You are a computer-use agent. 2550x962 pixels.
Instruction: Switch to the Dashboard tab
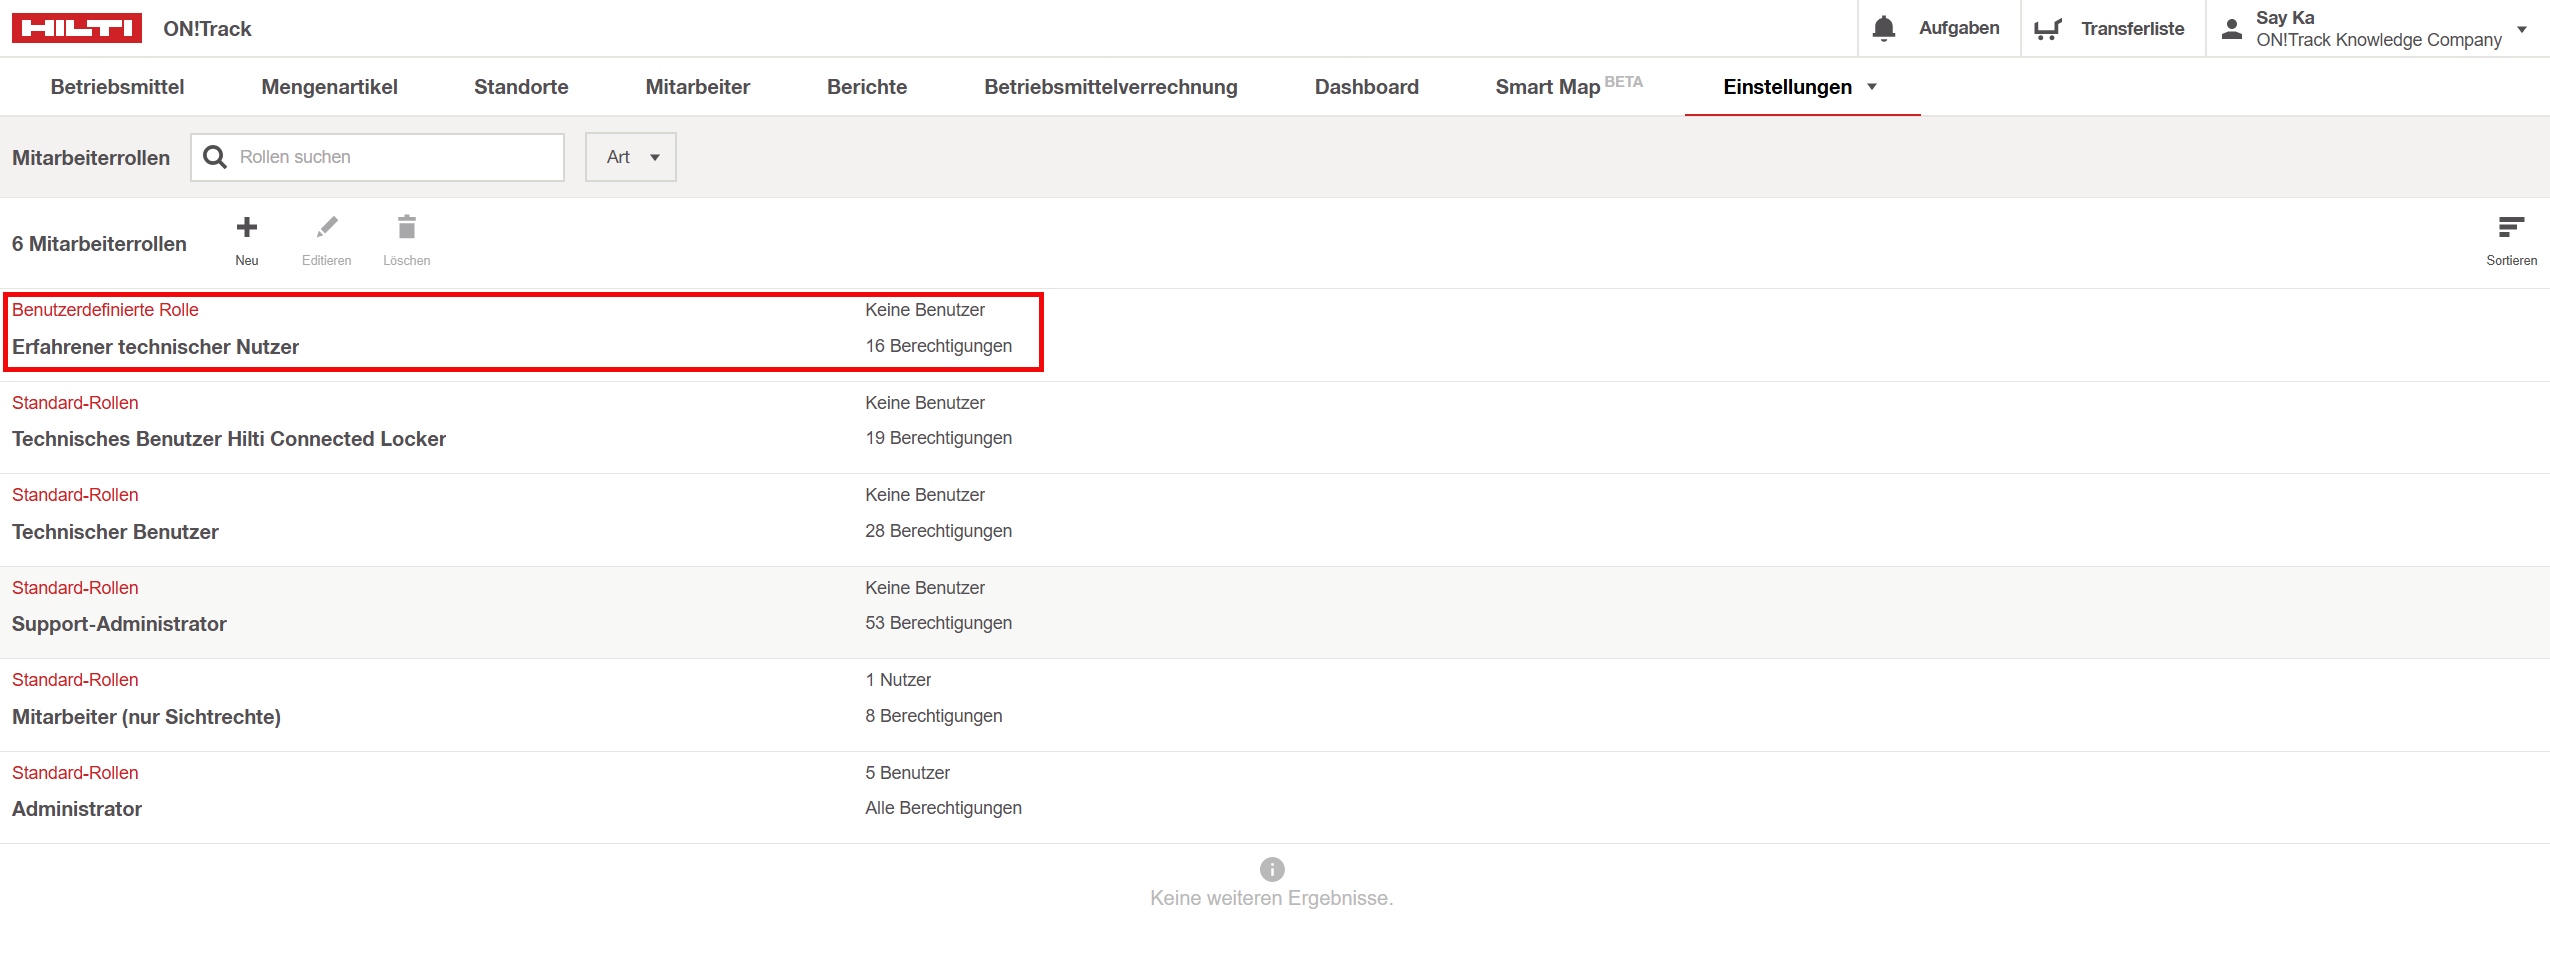click(1367, 87)
